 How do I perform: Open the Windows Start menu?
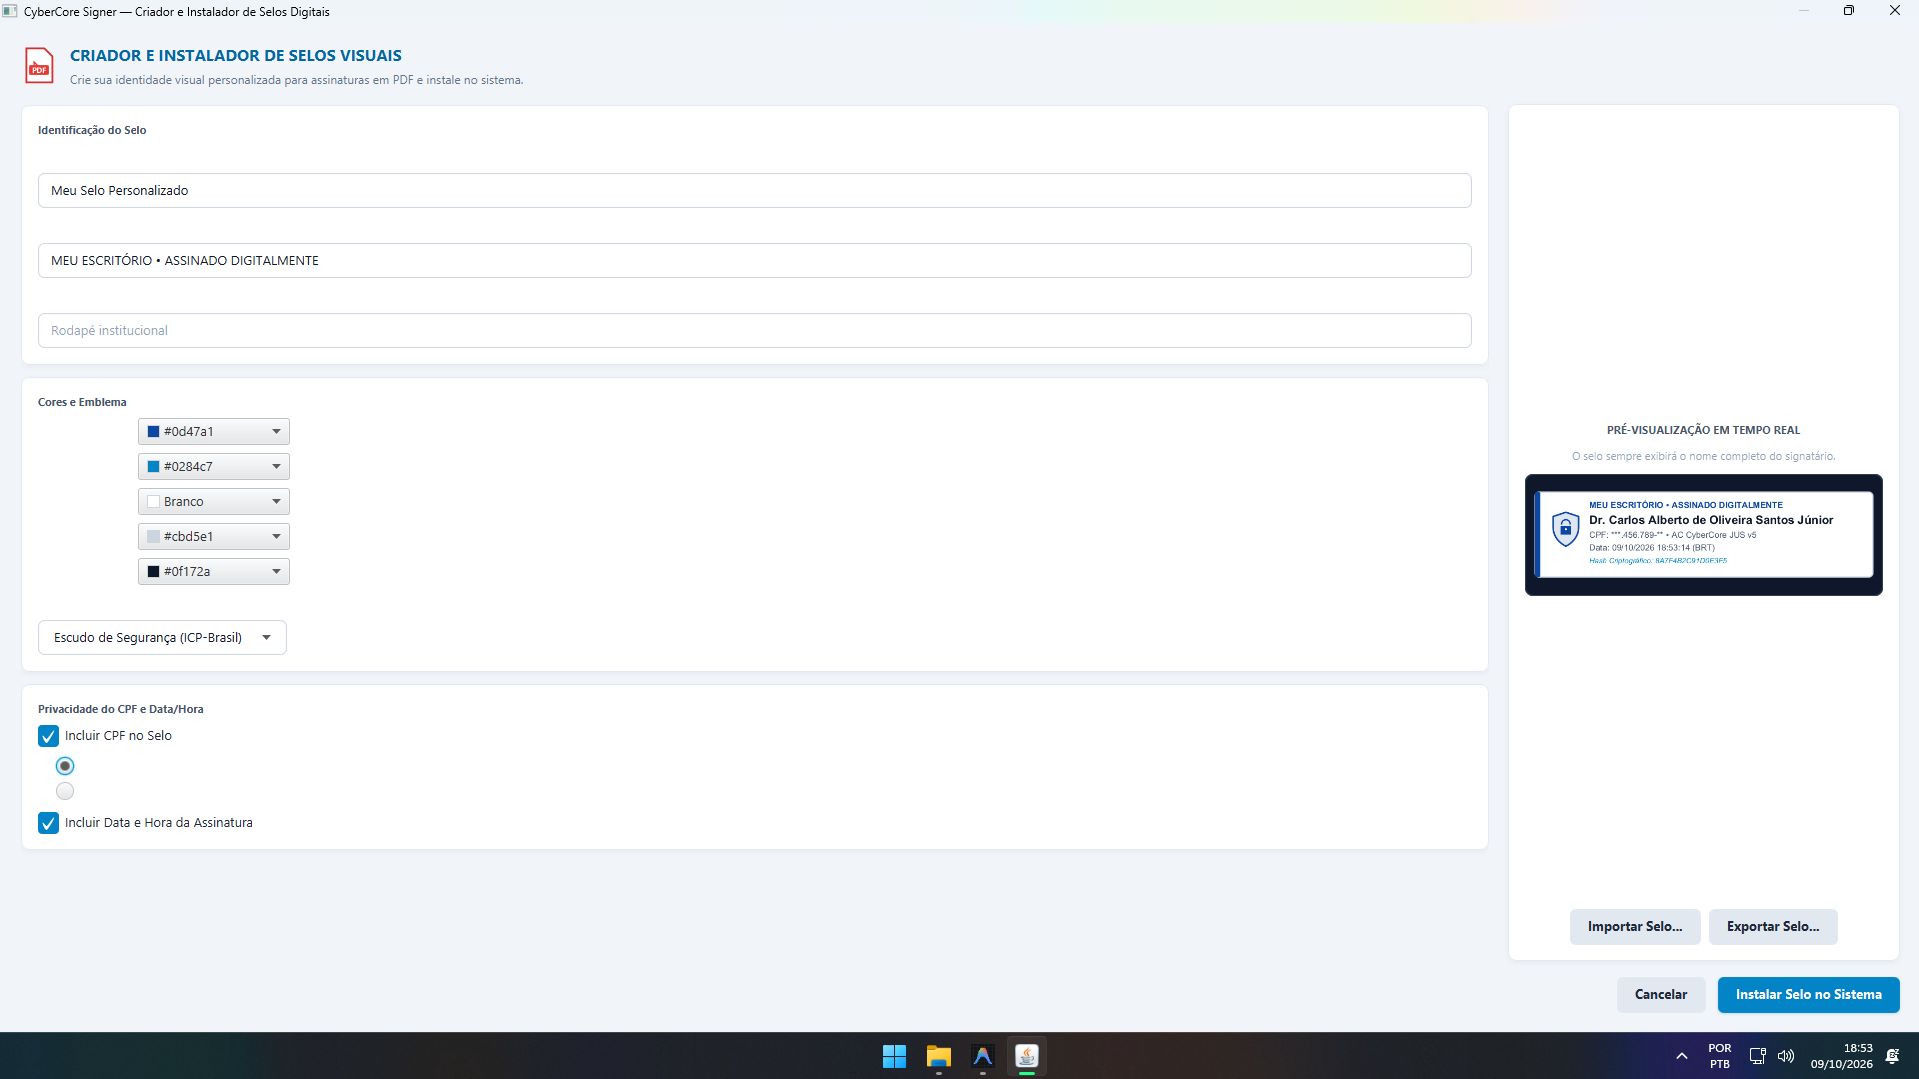coord(894,1056)
